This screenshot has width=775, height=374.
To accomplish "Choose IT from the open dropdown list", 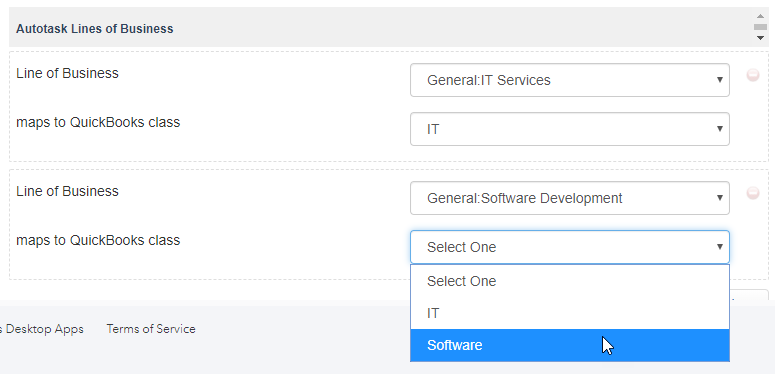I will point(570,313).
